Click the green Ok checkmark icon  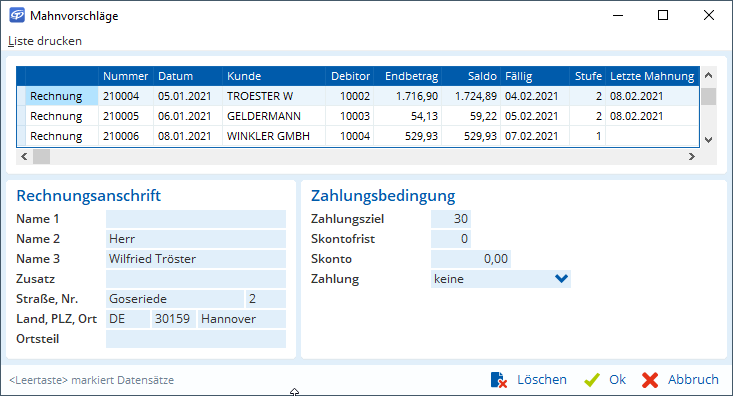592,380
